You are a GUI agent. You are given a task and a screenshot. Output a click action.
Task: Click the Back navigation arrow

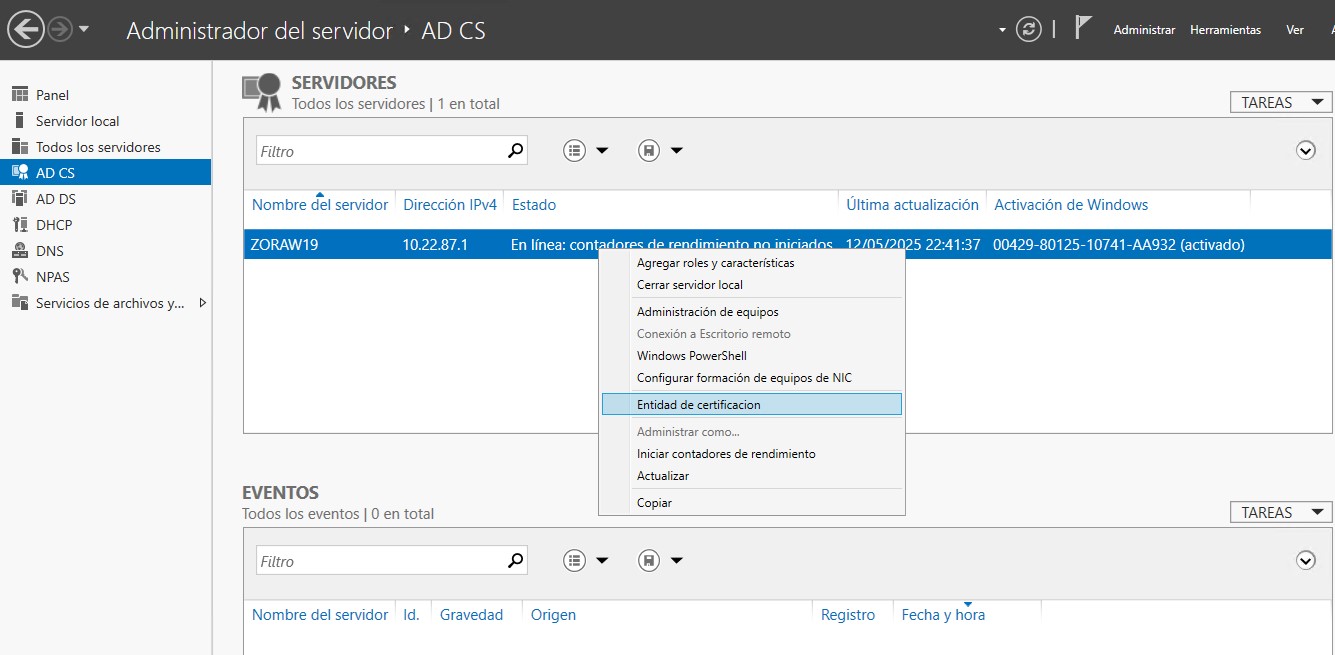[25, 30]
